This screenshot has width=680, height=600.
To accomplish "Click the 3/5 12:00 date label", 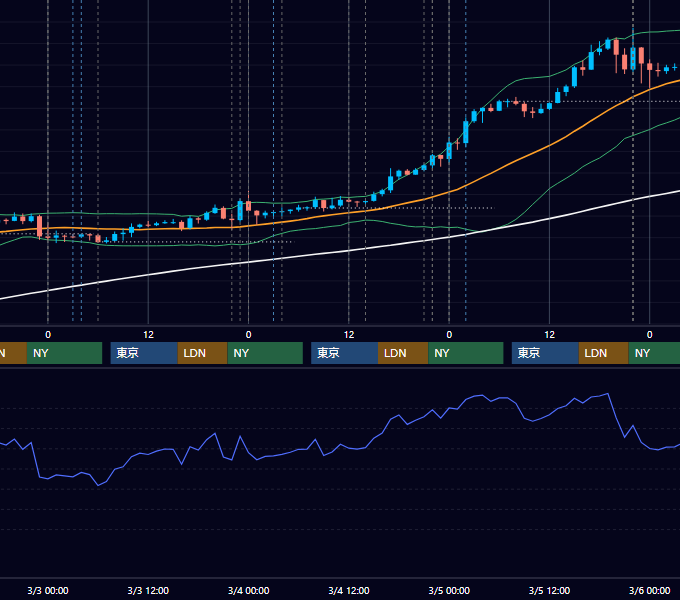I will [549, 590].
